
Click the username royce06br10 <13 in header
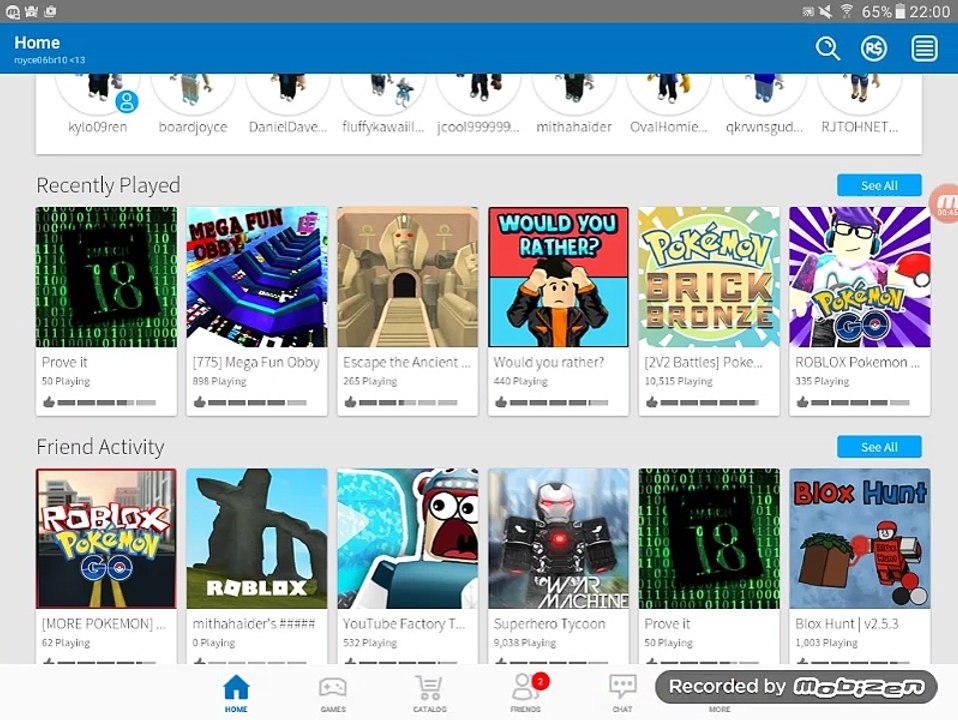tap(49, 60)
